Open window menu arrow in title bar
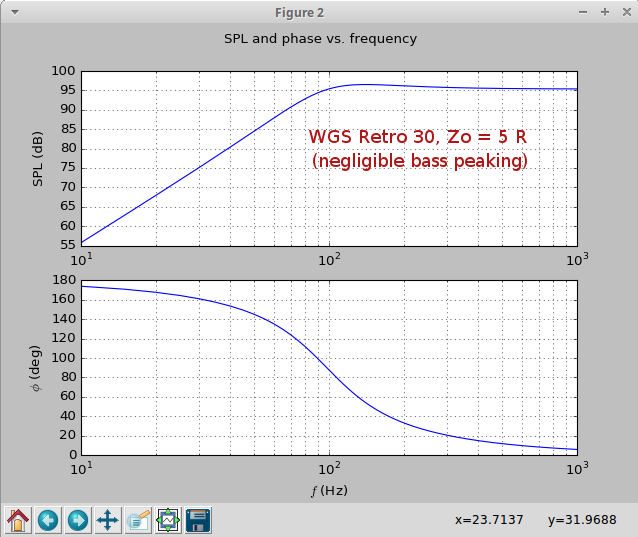638x537 pixels. click(x=15, y=12)
